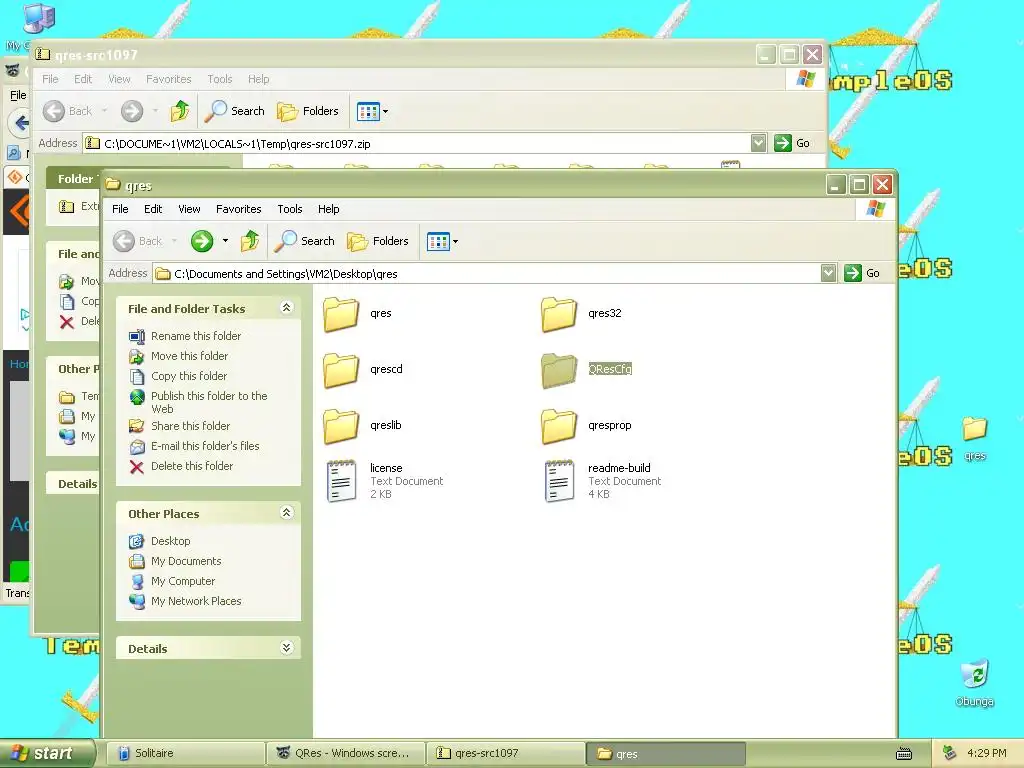Click Up icon in qres-src1097 window
1024x768 pixels.
click(x=180, y=111)
